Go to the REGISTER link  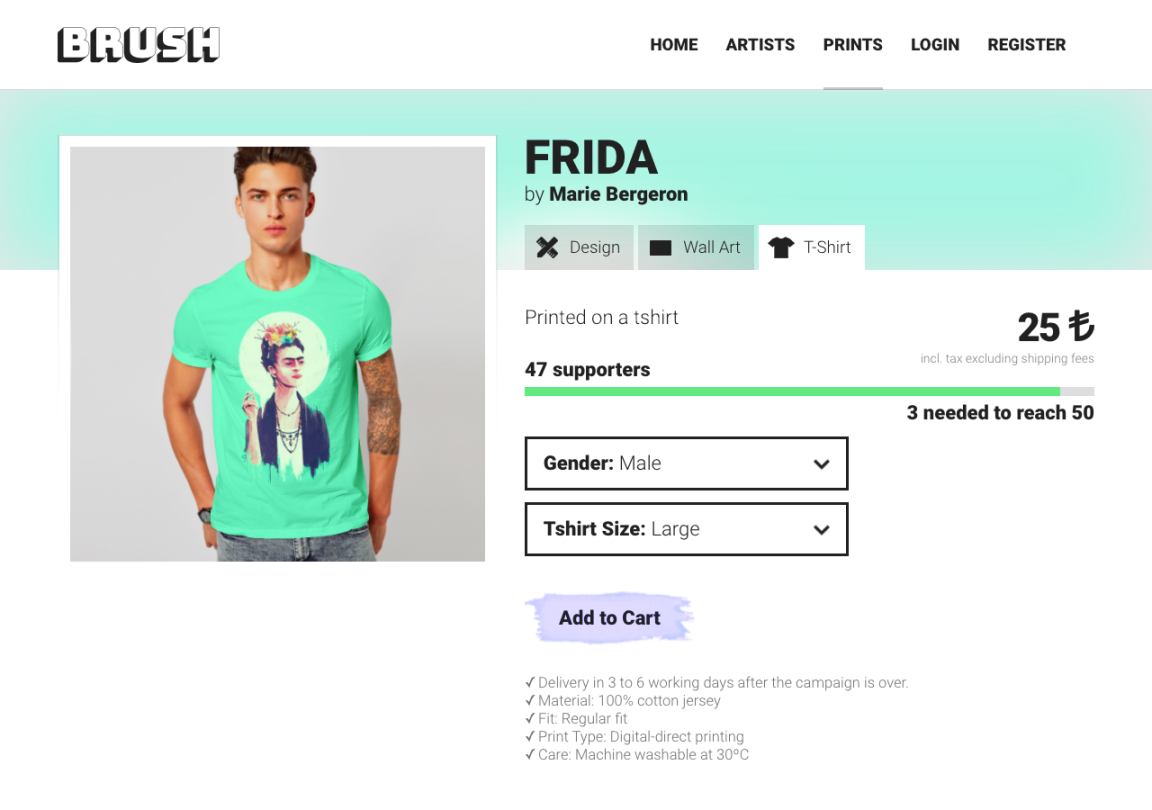click(1026, 45)
